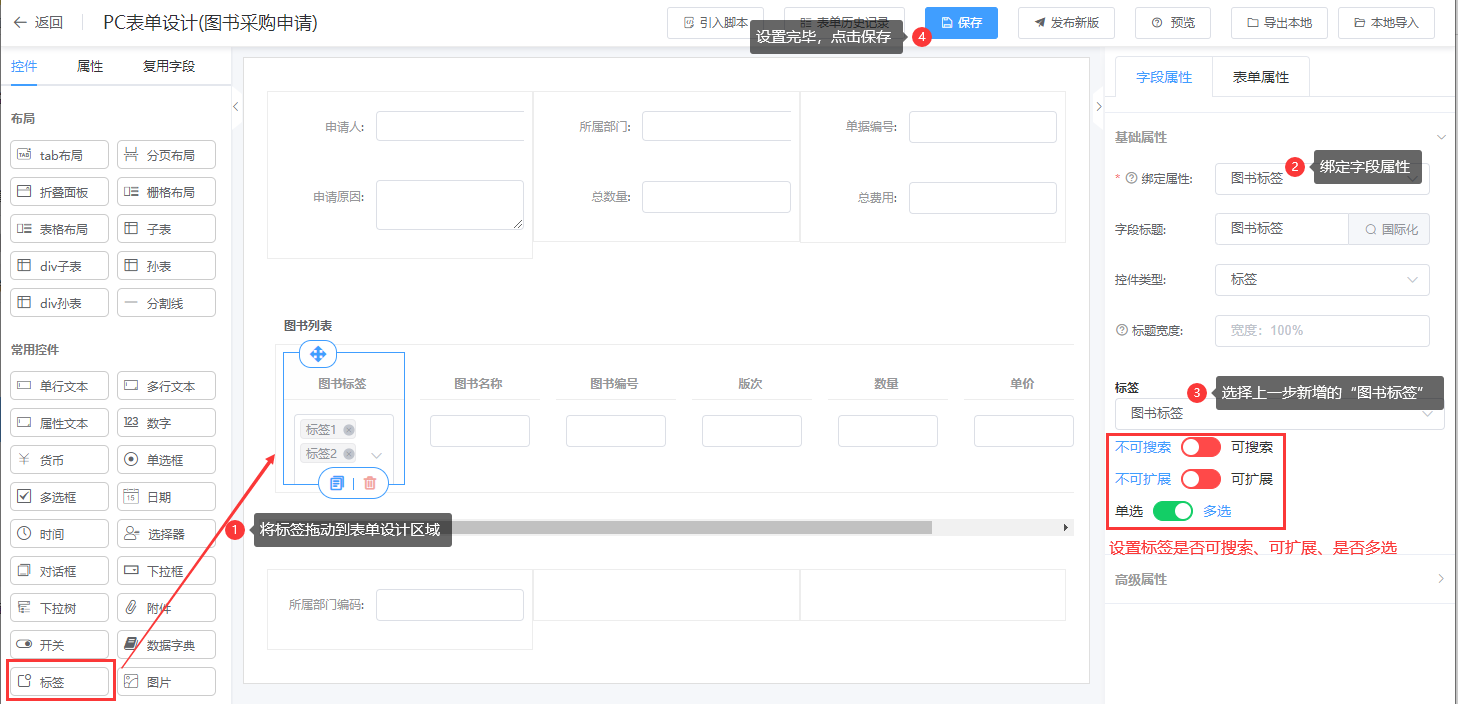
Task: Open the 控件类型 dropdown
Action: click(1321, 280)
